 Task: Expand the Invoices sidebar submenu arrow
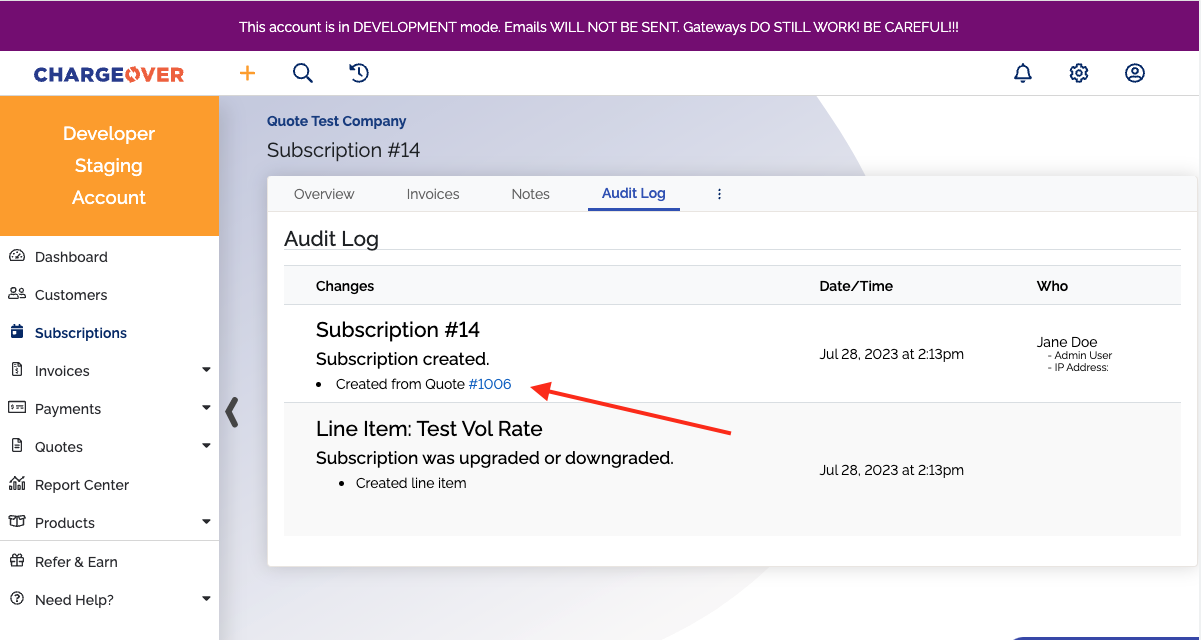pos(206,370)
